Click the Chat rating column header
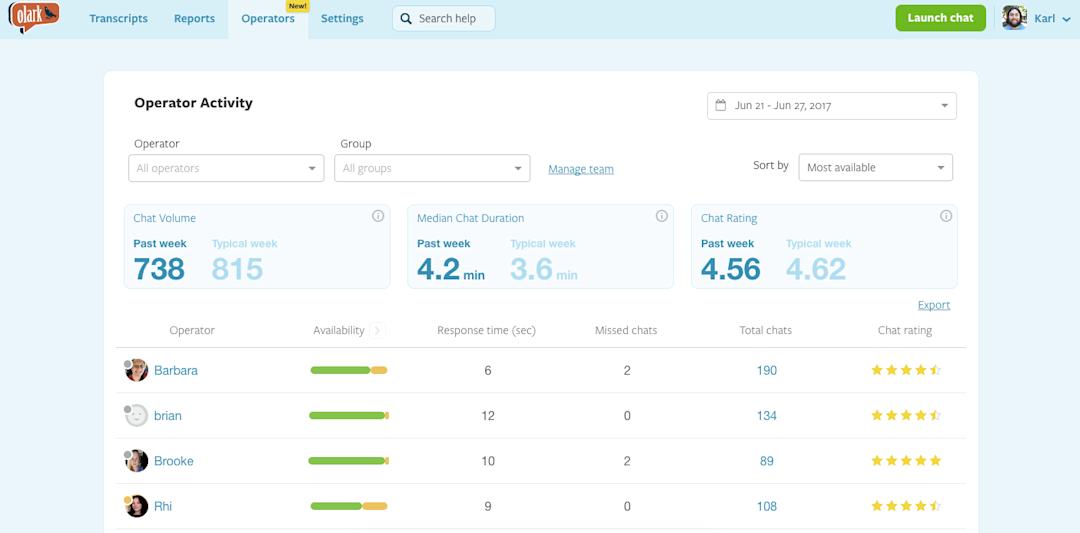1080x533 pixels. click(x=905, y=331)
